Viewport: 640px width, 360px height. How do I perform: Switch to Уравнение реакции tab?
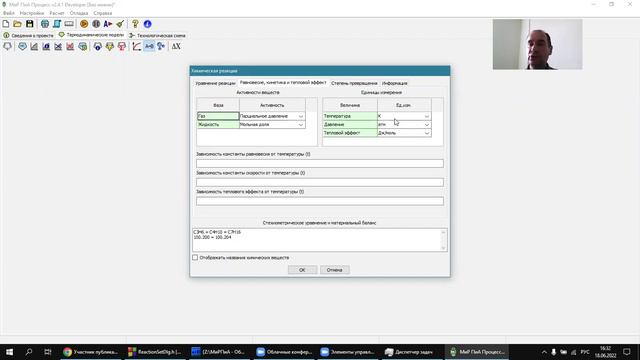click(215, 83)
